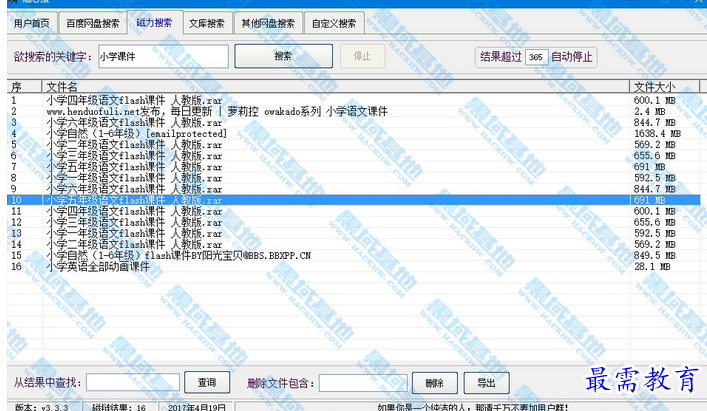Click the 从结果中查找 input field

coord(133,383)
